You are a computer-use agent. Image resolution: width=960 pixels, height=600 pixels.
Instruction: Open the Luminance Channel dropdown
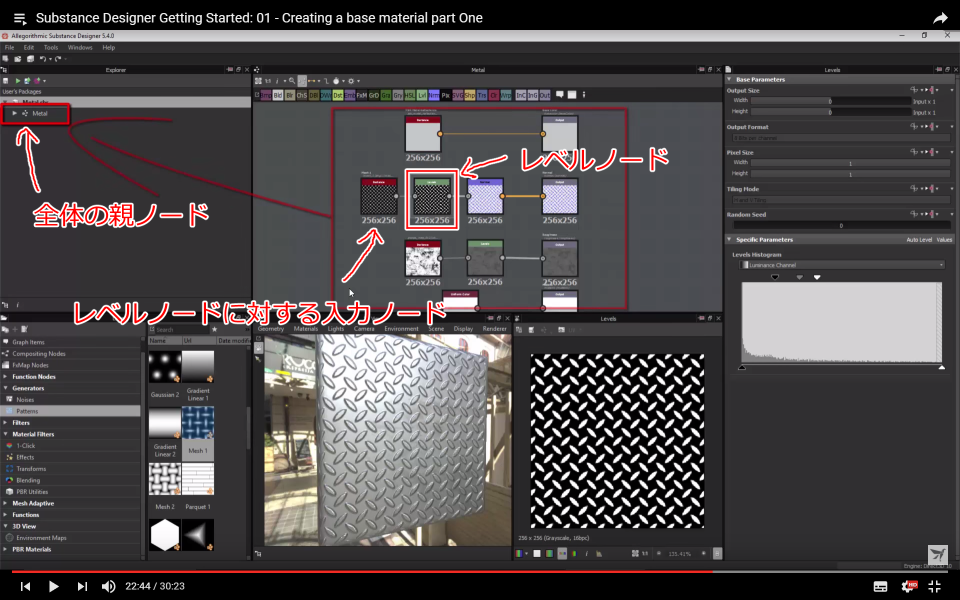pos(842,265)
